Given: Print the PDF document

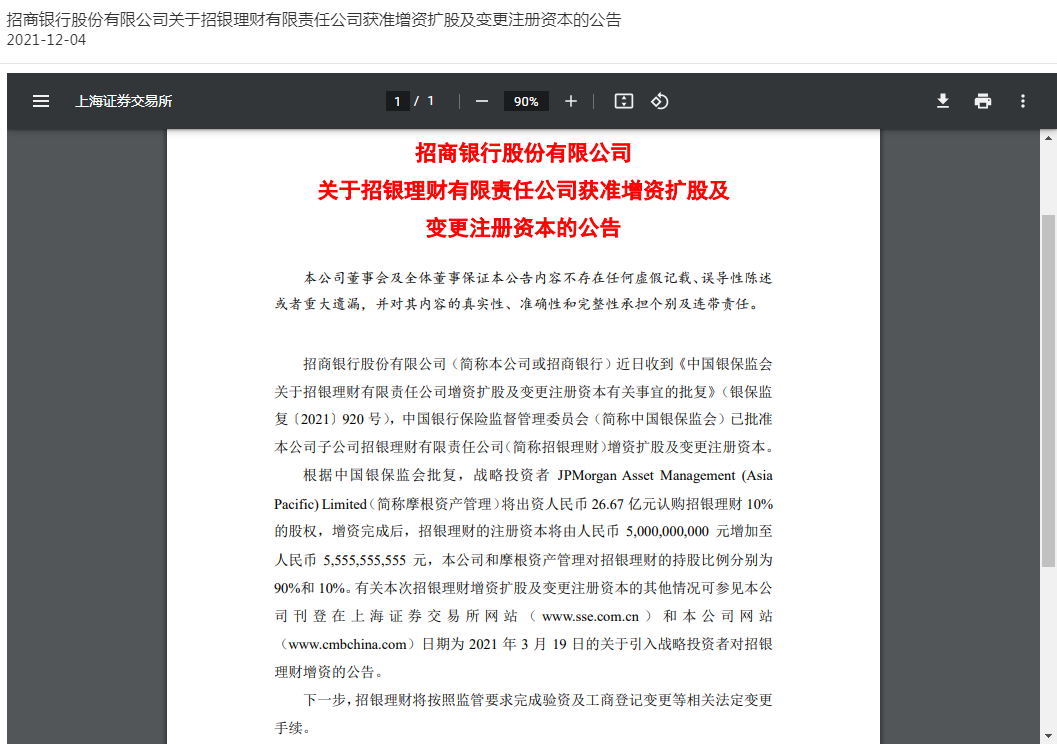Looking at the screenshot, I should coord(983,101).
